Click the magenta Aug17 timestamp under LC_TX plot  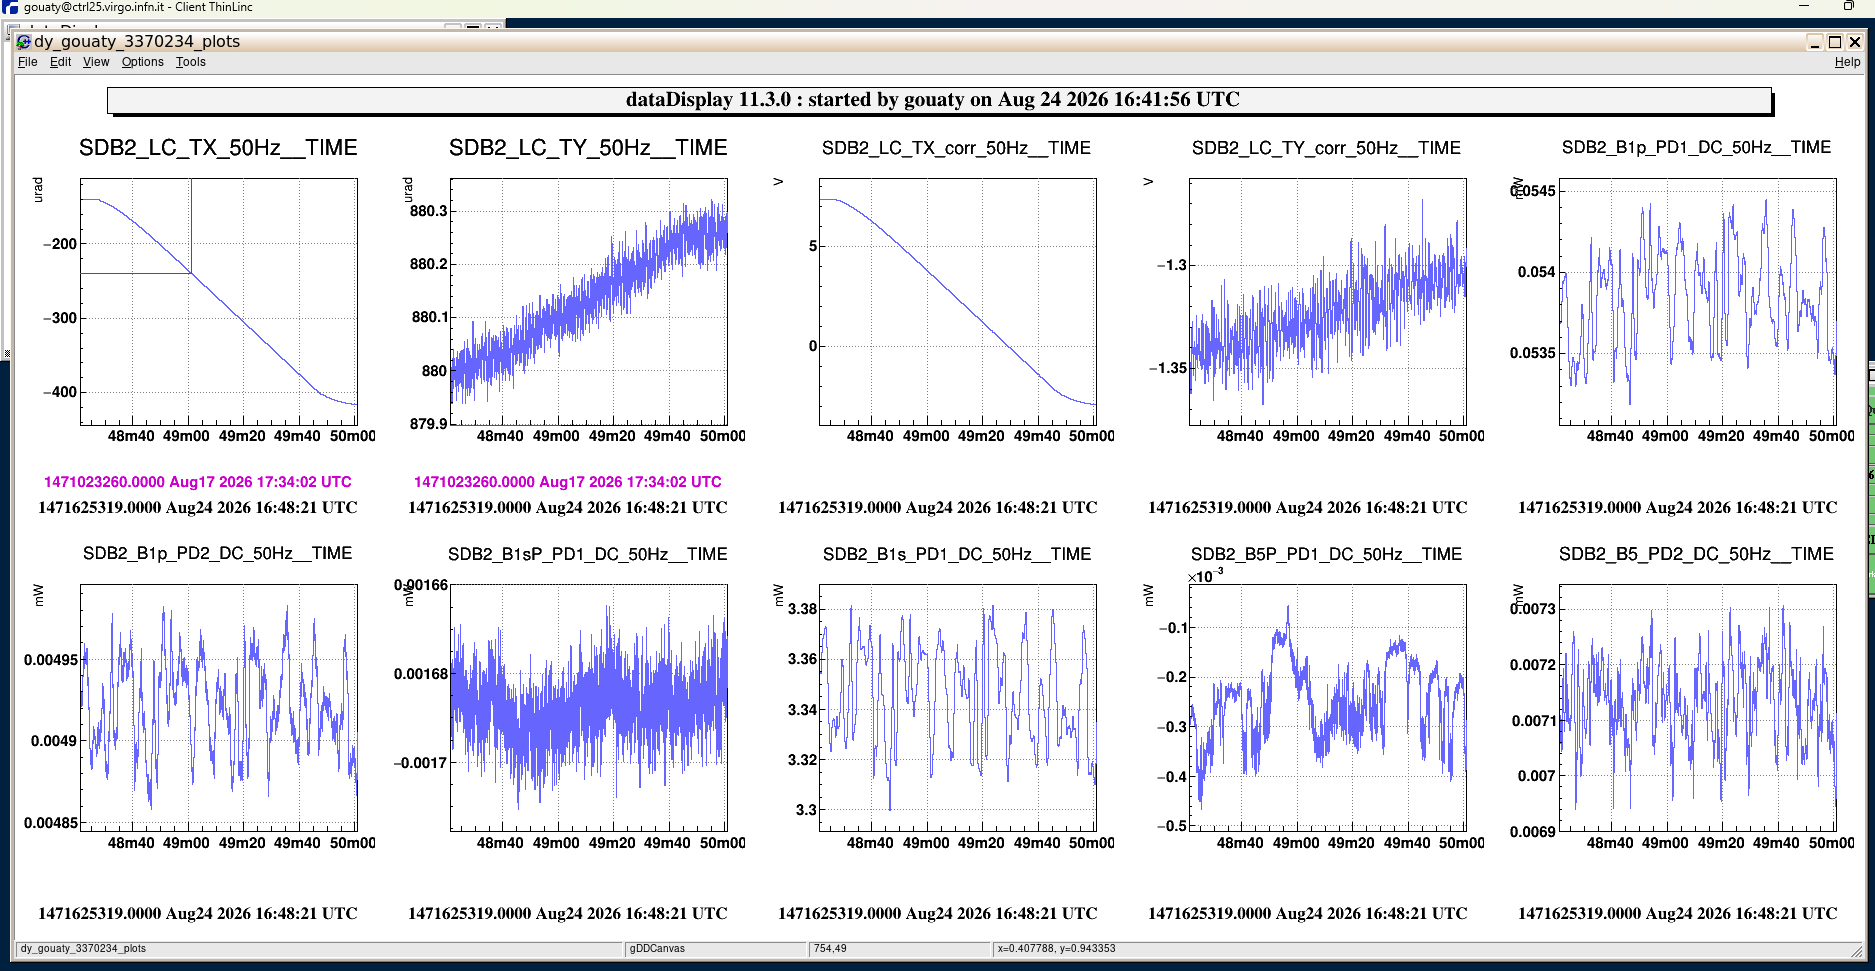pyautogui.click(x=198, y=482)
